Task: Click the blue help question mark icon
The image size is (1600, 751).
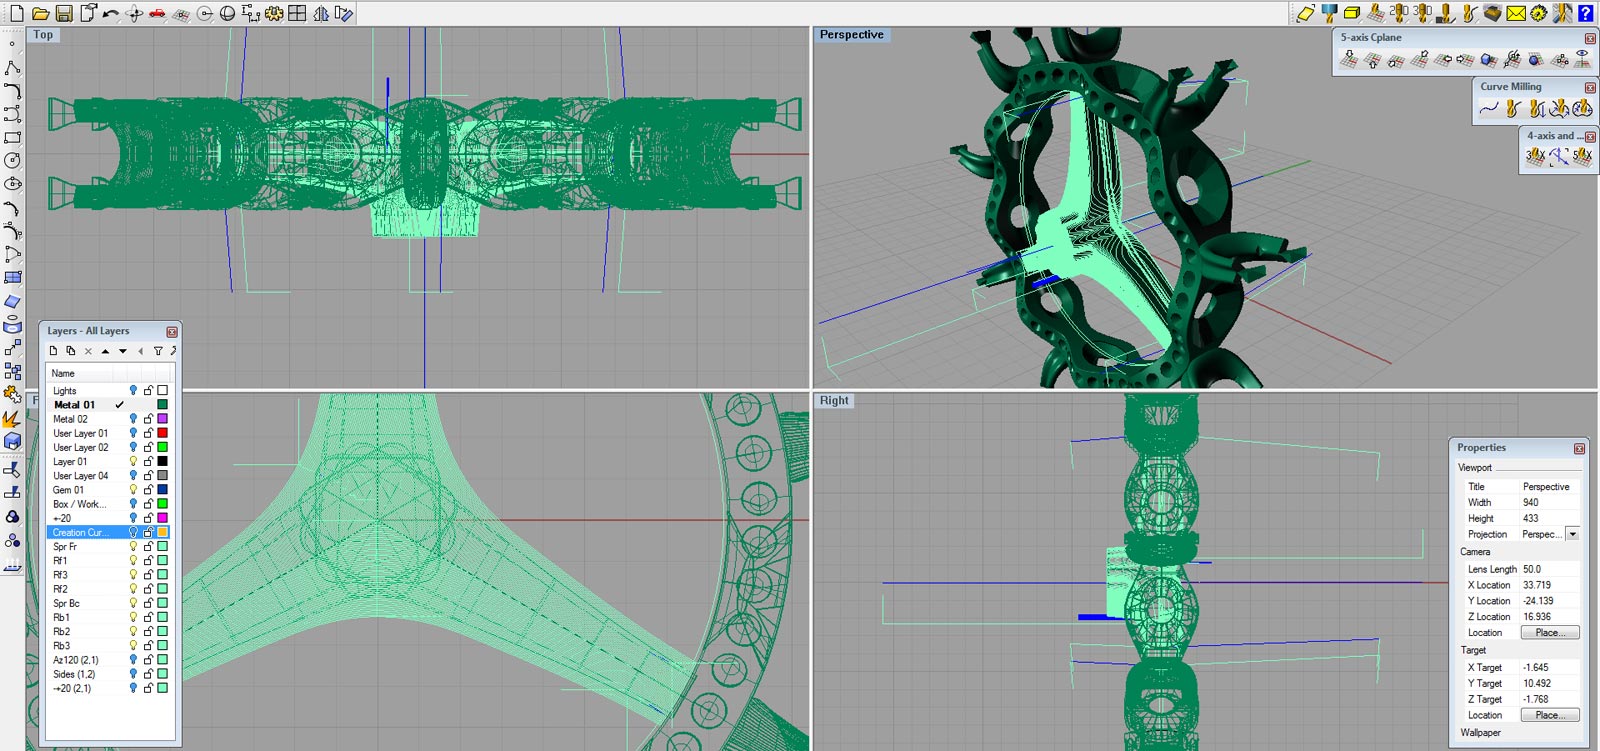Action: coord(1585,13)
